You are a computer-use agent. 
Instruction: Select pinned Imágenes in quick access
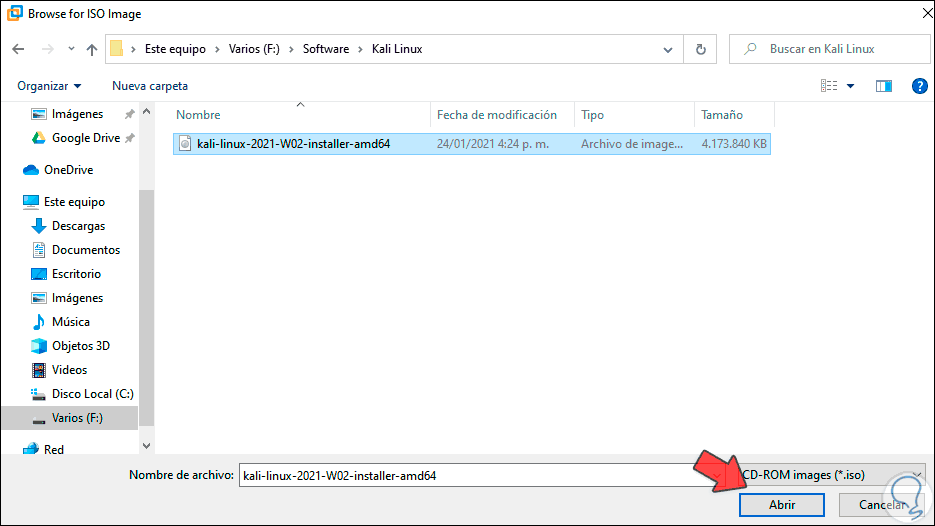pos(77,114)
